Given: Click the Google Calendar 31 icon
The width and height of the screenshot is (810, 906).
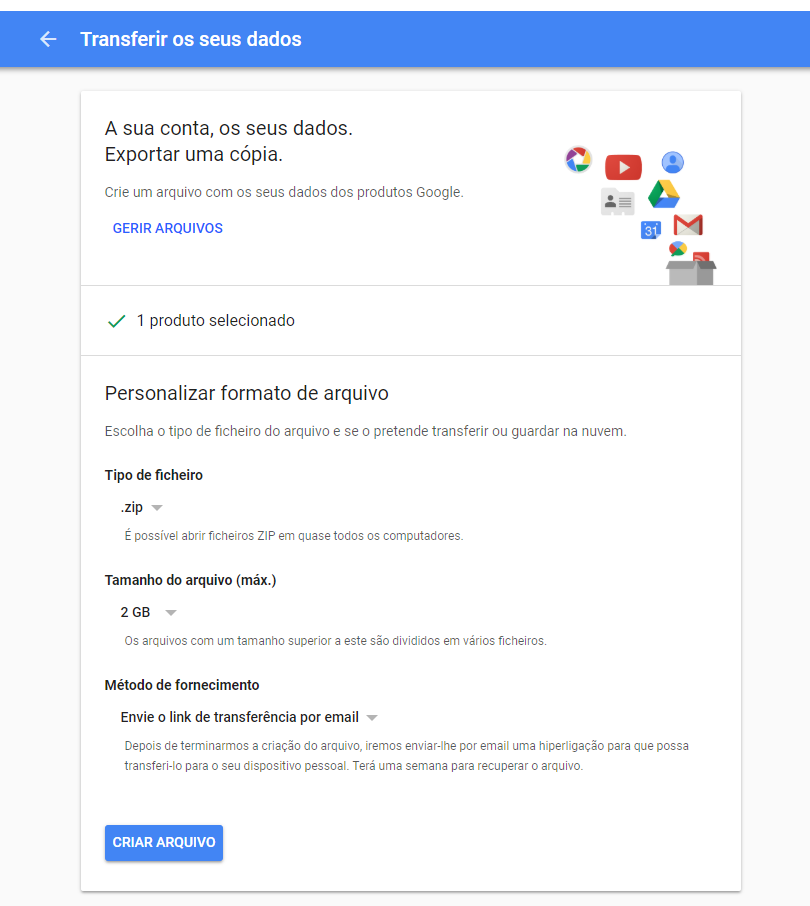Looking at the screenshot, I should point(651,230).
